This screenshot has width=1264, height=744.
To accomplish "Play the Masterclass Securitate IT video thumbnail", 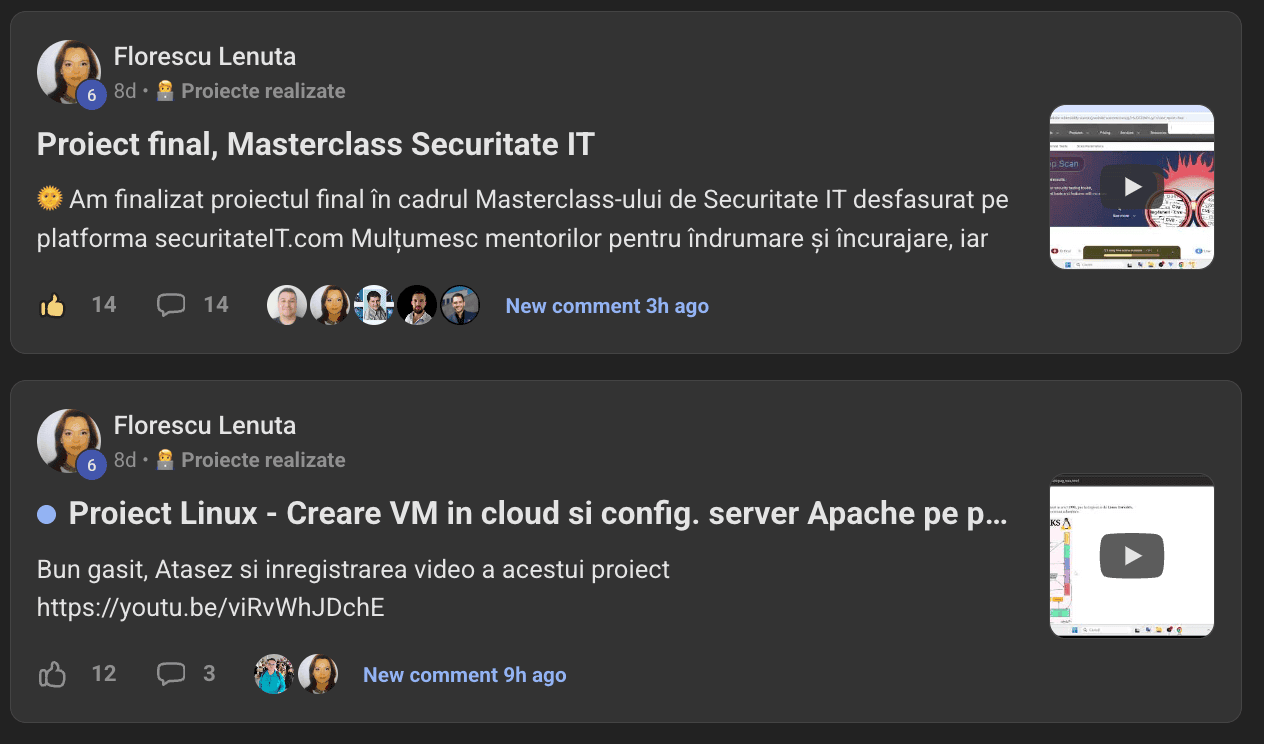I will pos(1131,187).
